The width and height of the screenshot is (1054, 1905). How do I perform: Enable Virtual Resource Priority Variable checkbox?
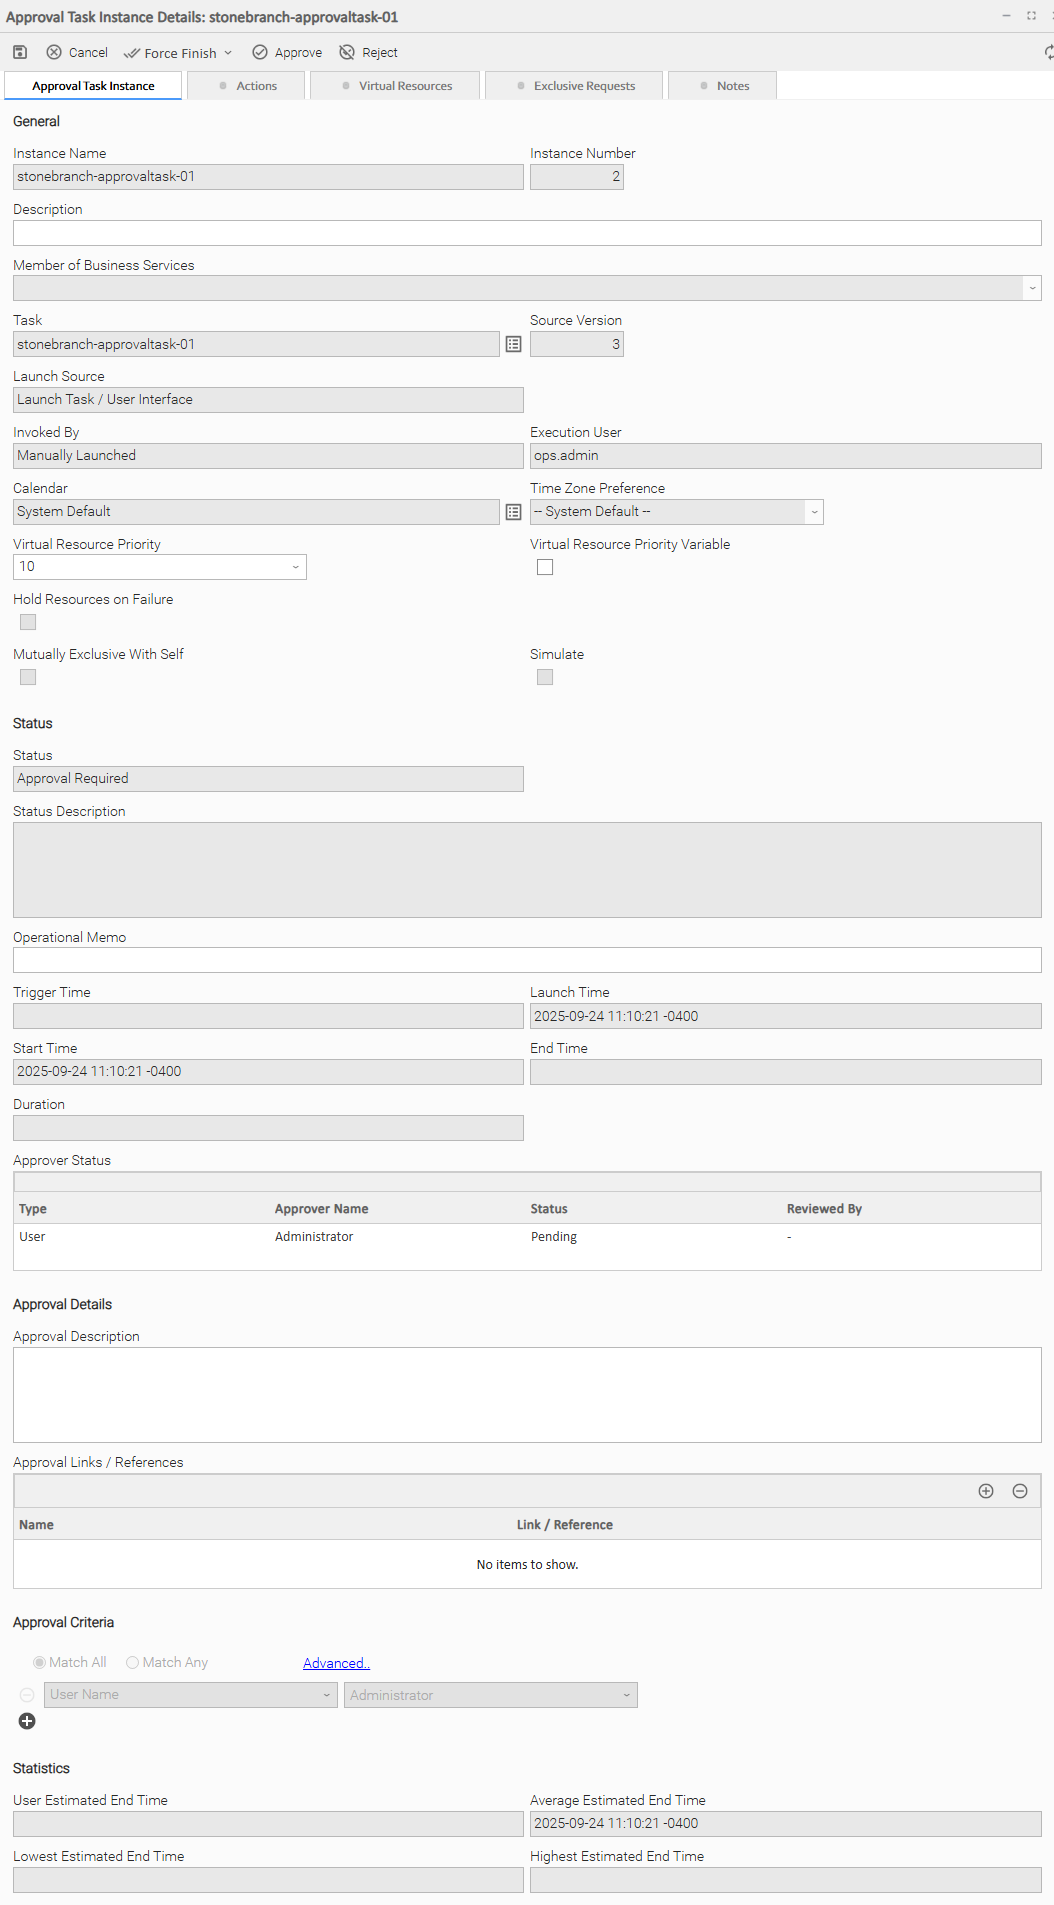point(545,567)
